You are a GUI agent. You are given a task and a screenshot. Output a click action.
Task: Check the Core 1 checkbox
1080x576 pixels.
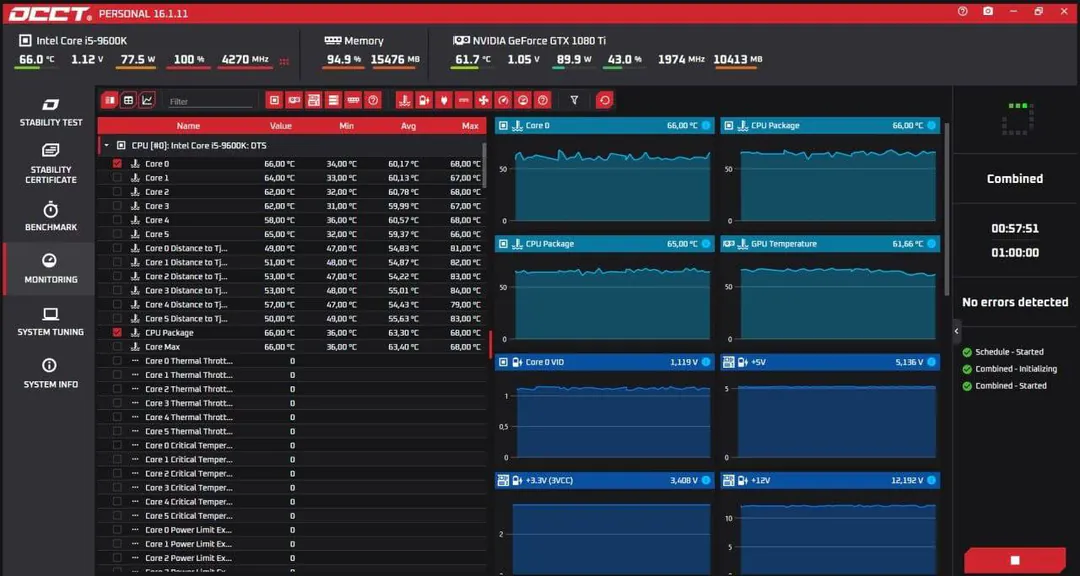(117, 178)
